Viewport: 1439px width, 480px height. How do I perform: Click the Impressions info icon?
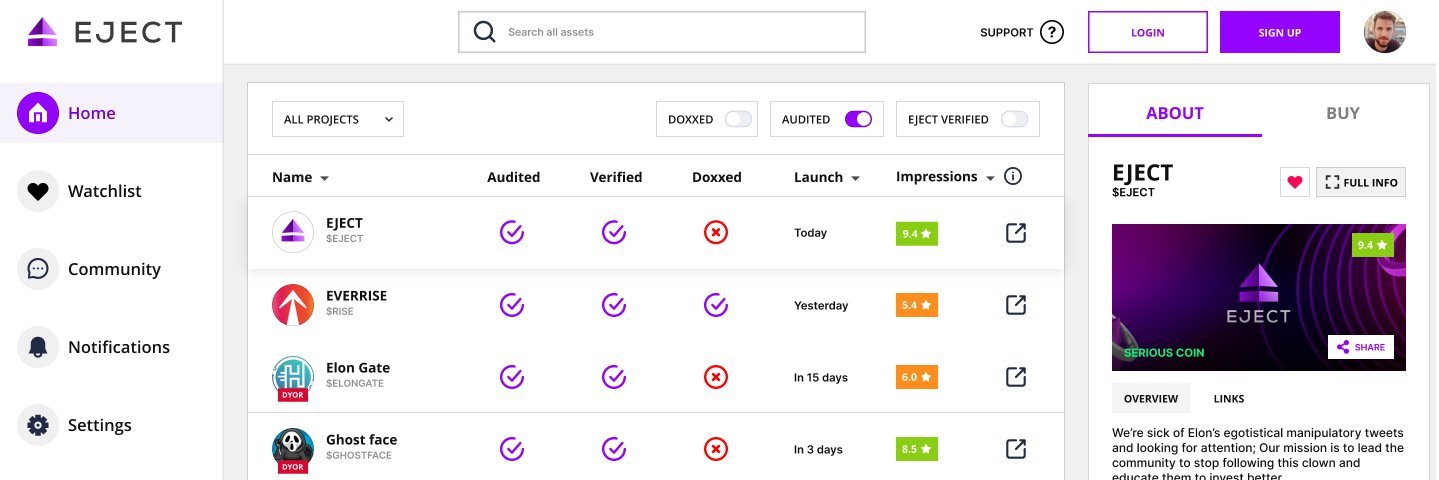pyautogui.click(x=1013, y=177)
